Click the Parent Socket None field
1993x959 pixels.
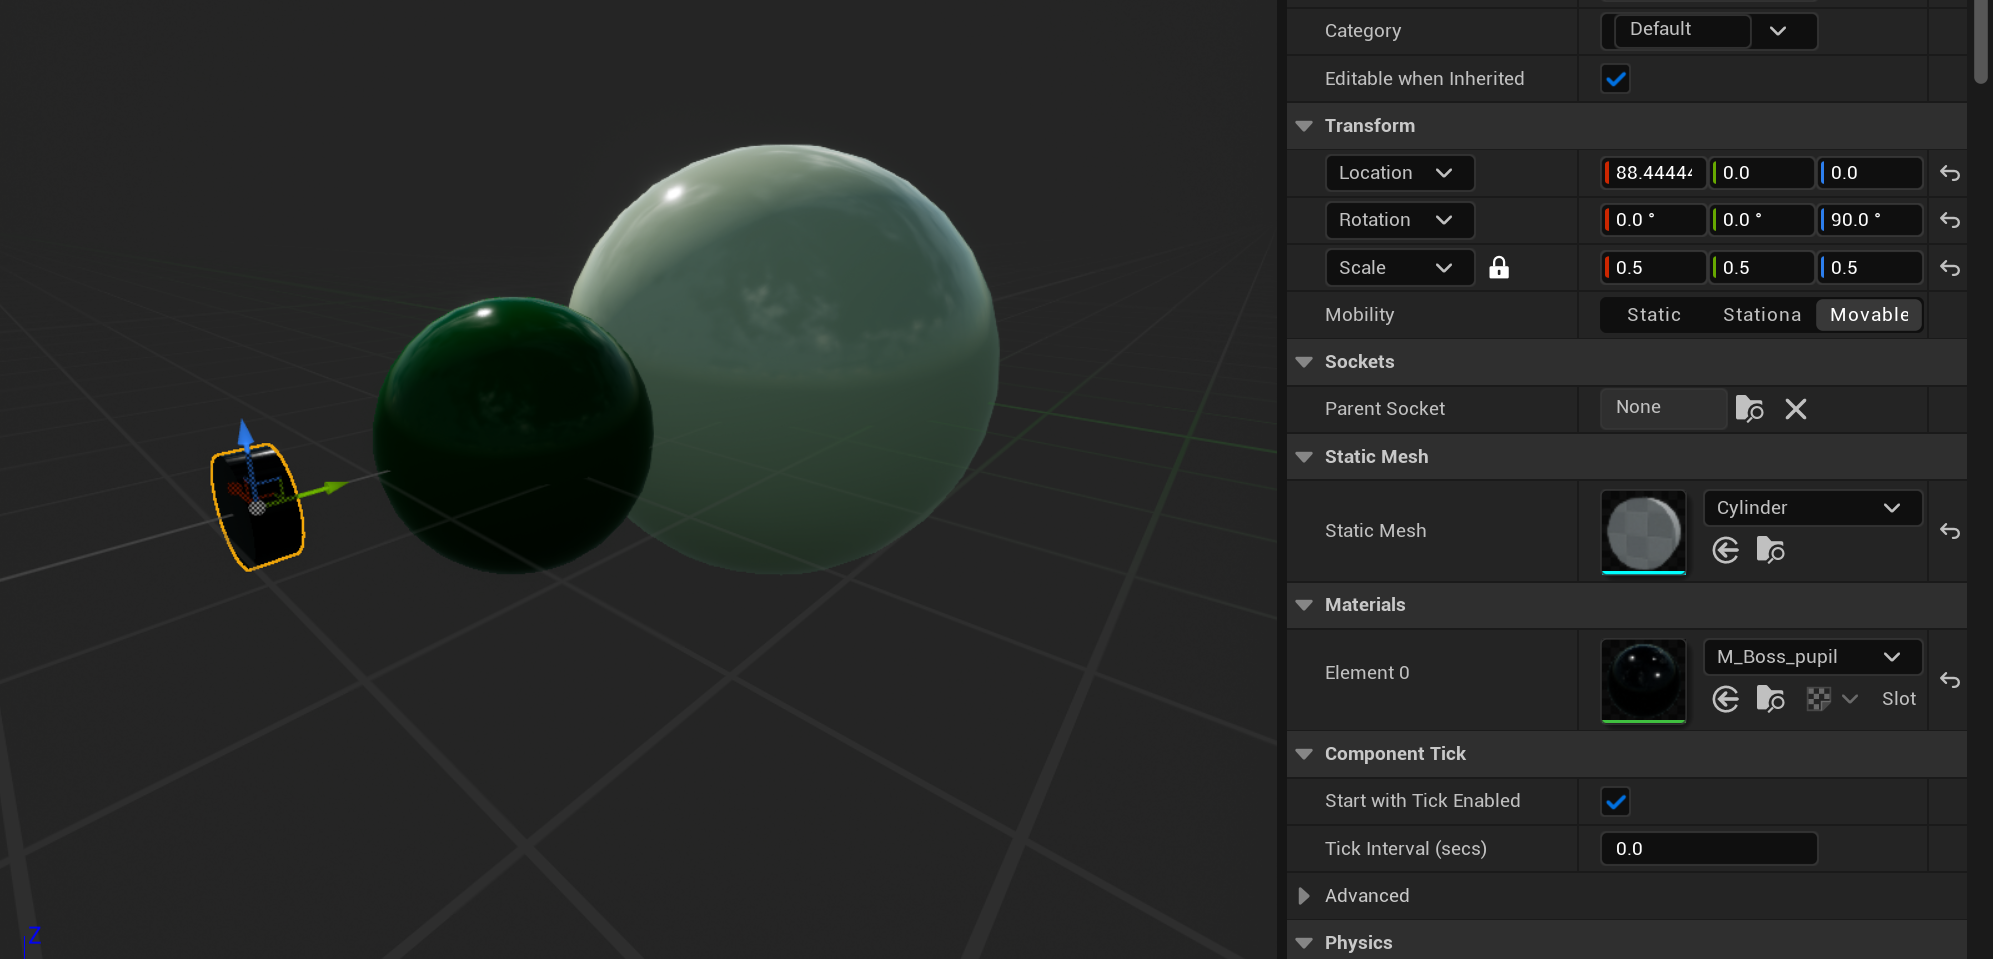coord(1663,408)
